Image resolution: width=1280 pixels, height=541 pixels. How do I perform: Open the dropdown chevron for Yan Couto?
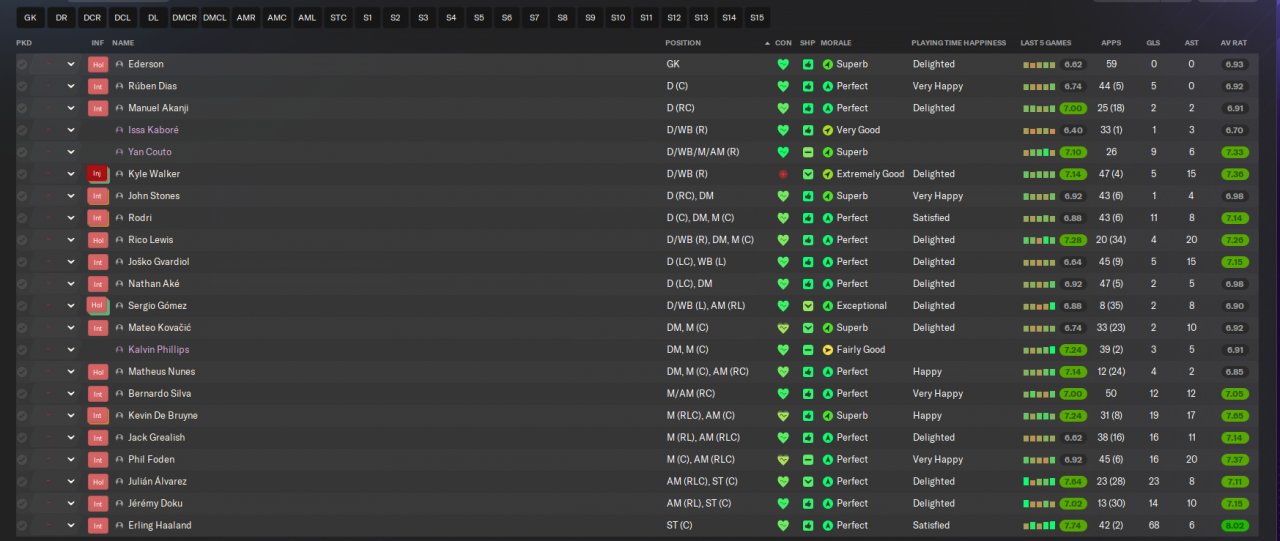(71, 152)
